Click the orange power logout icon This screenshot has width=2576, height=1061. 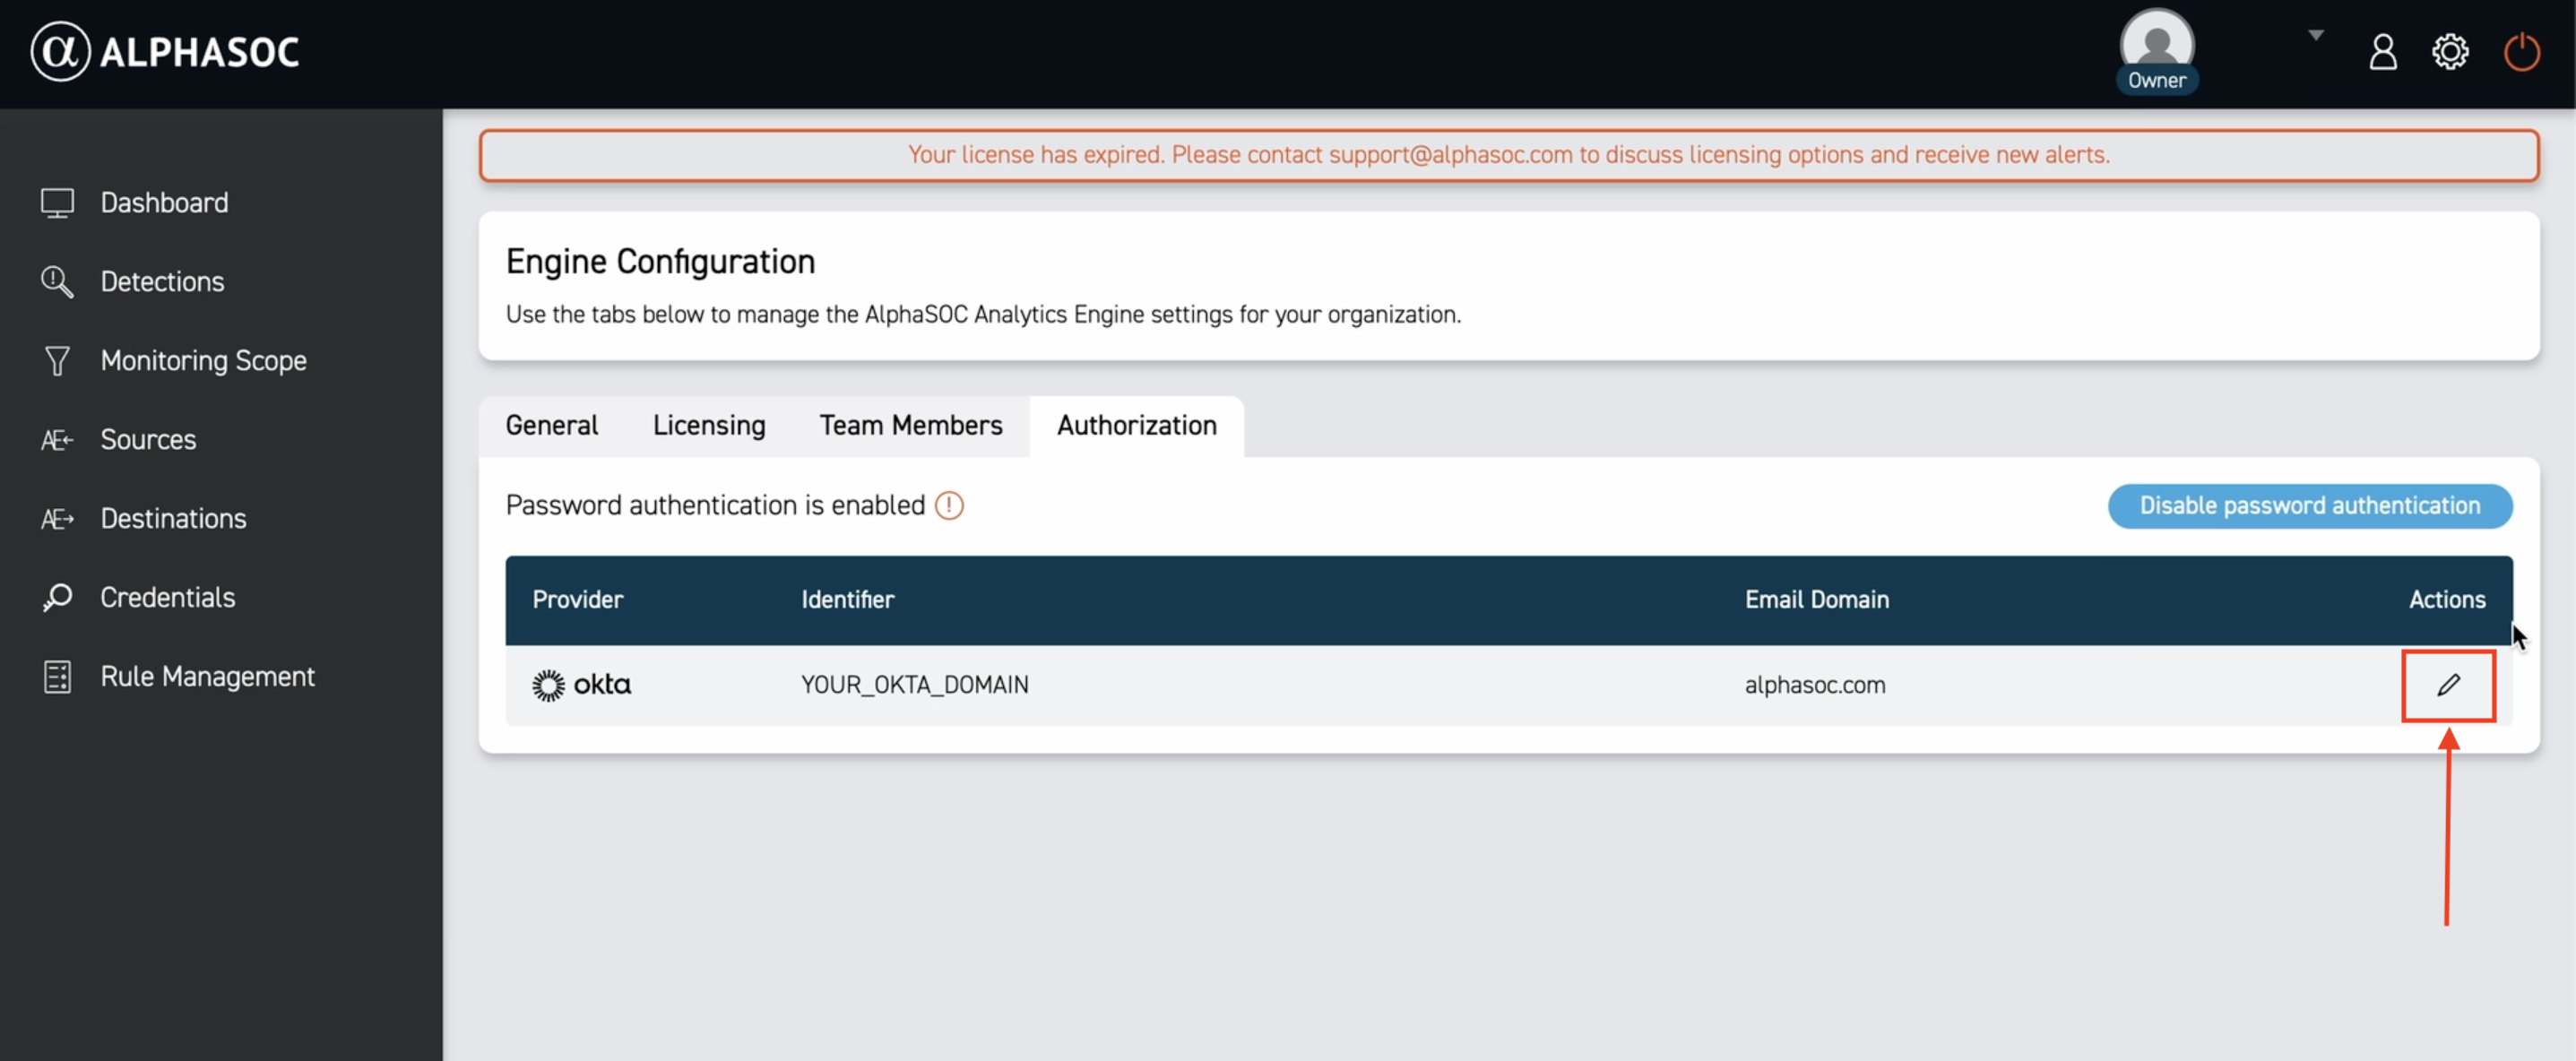pyautogui.click(x=2520, y=52)
